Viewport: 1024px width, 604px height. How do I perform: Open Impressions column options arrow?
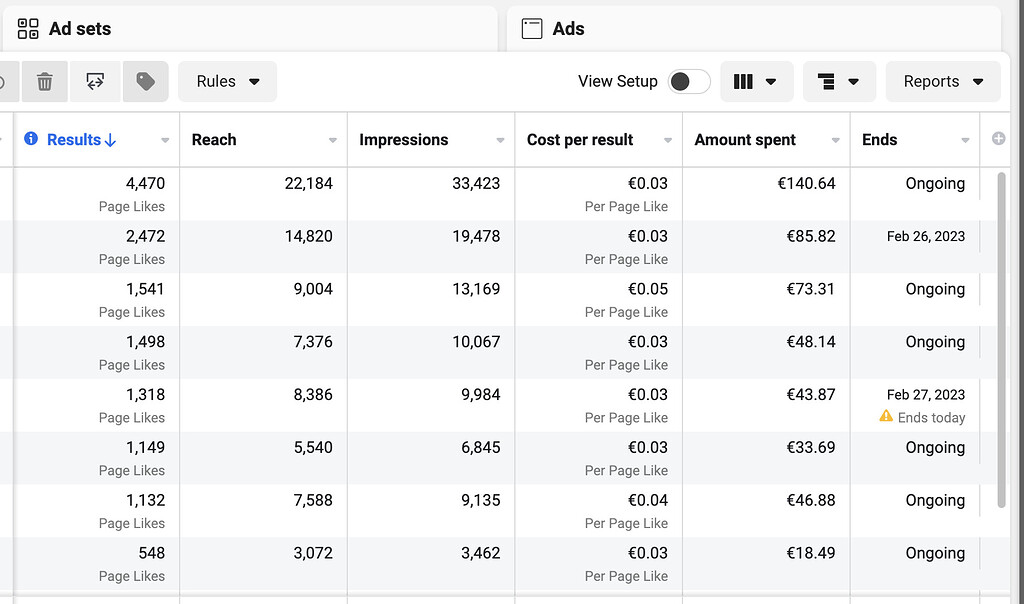pos(500,140)
